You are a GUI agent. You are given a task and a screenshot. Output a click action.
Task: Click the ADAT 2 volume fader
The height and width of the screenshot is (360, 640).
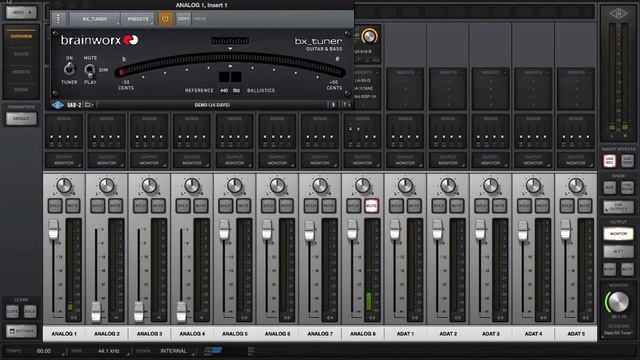tap(438, 230)
